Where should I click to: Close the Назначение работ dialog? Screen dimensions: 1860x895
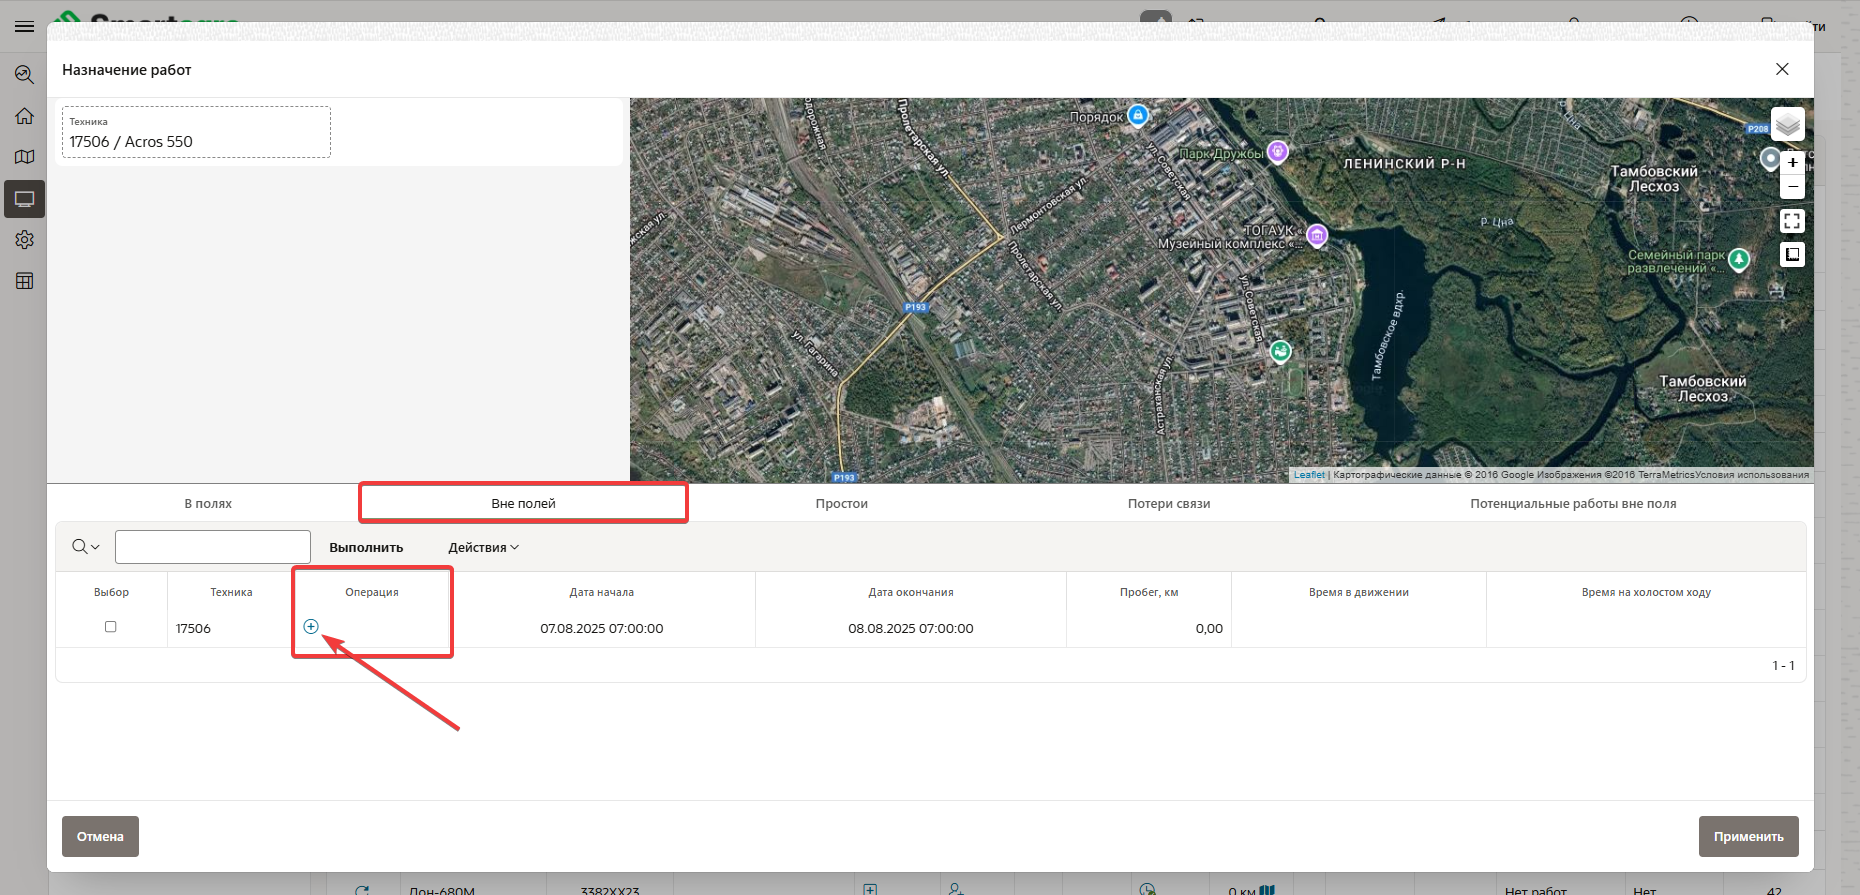click(x=1781, y=69)
